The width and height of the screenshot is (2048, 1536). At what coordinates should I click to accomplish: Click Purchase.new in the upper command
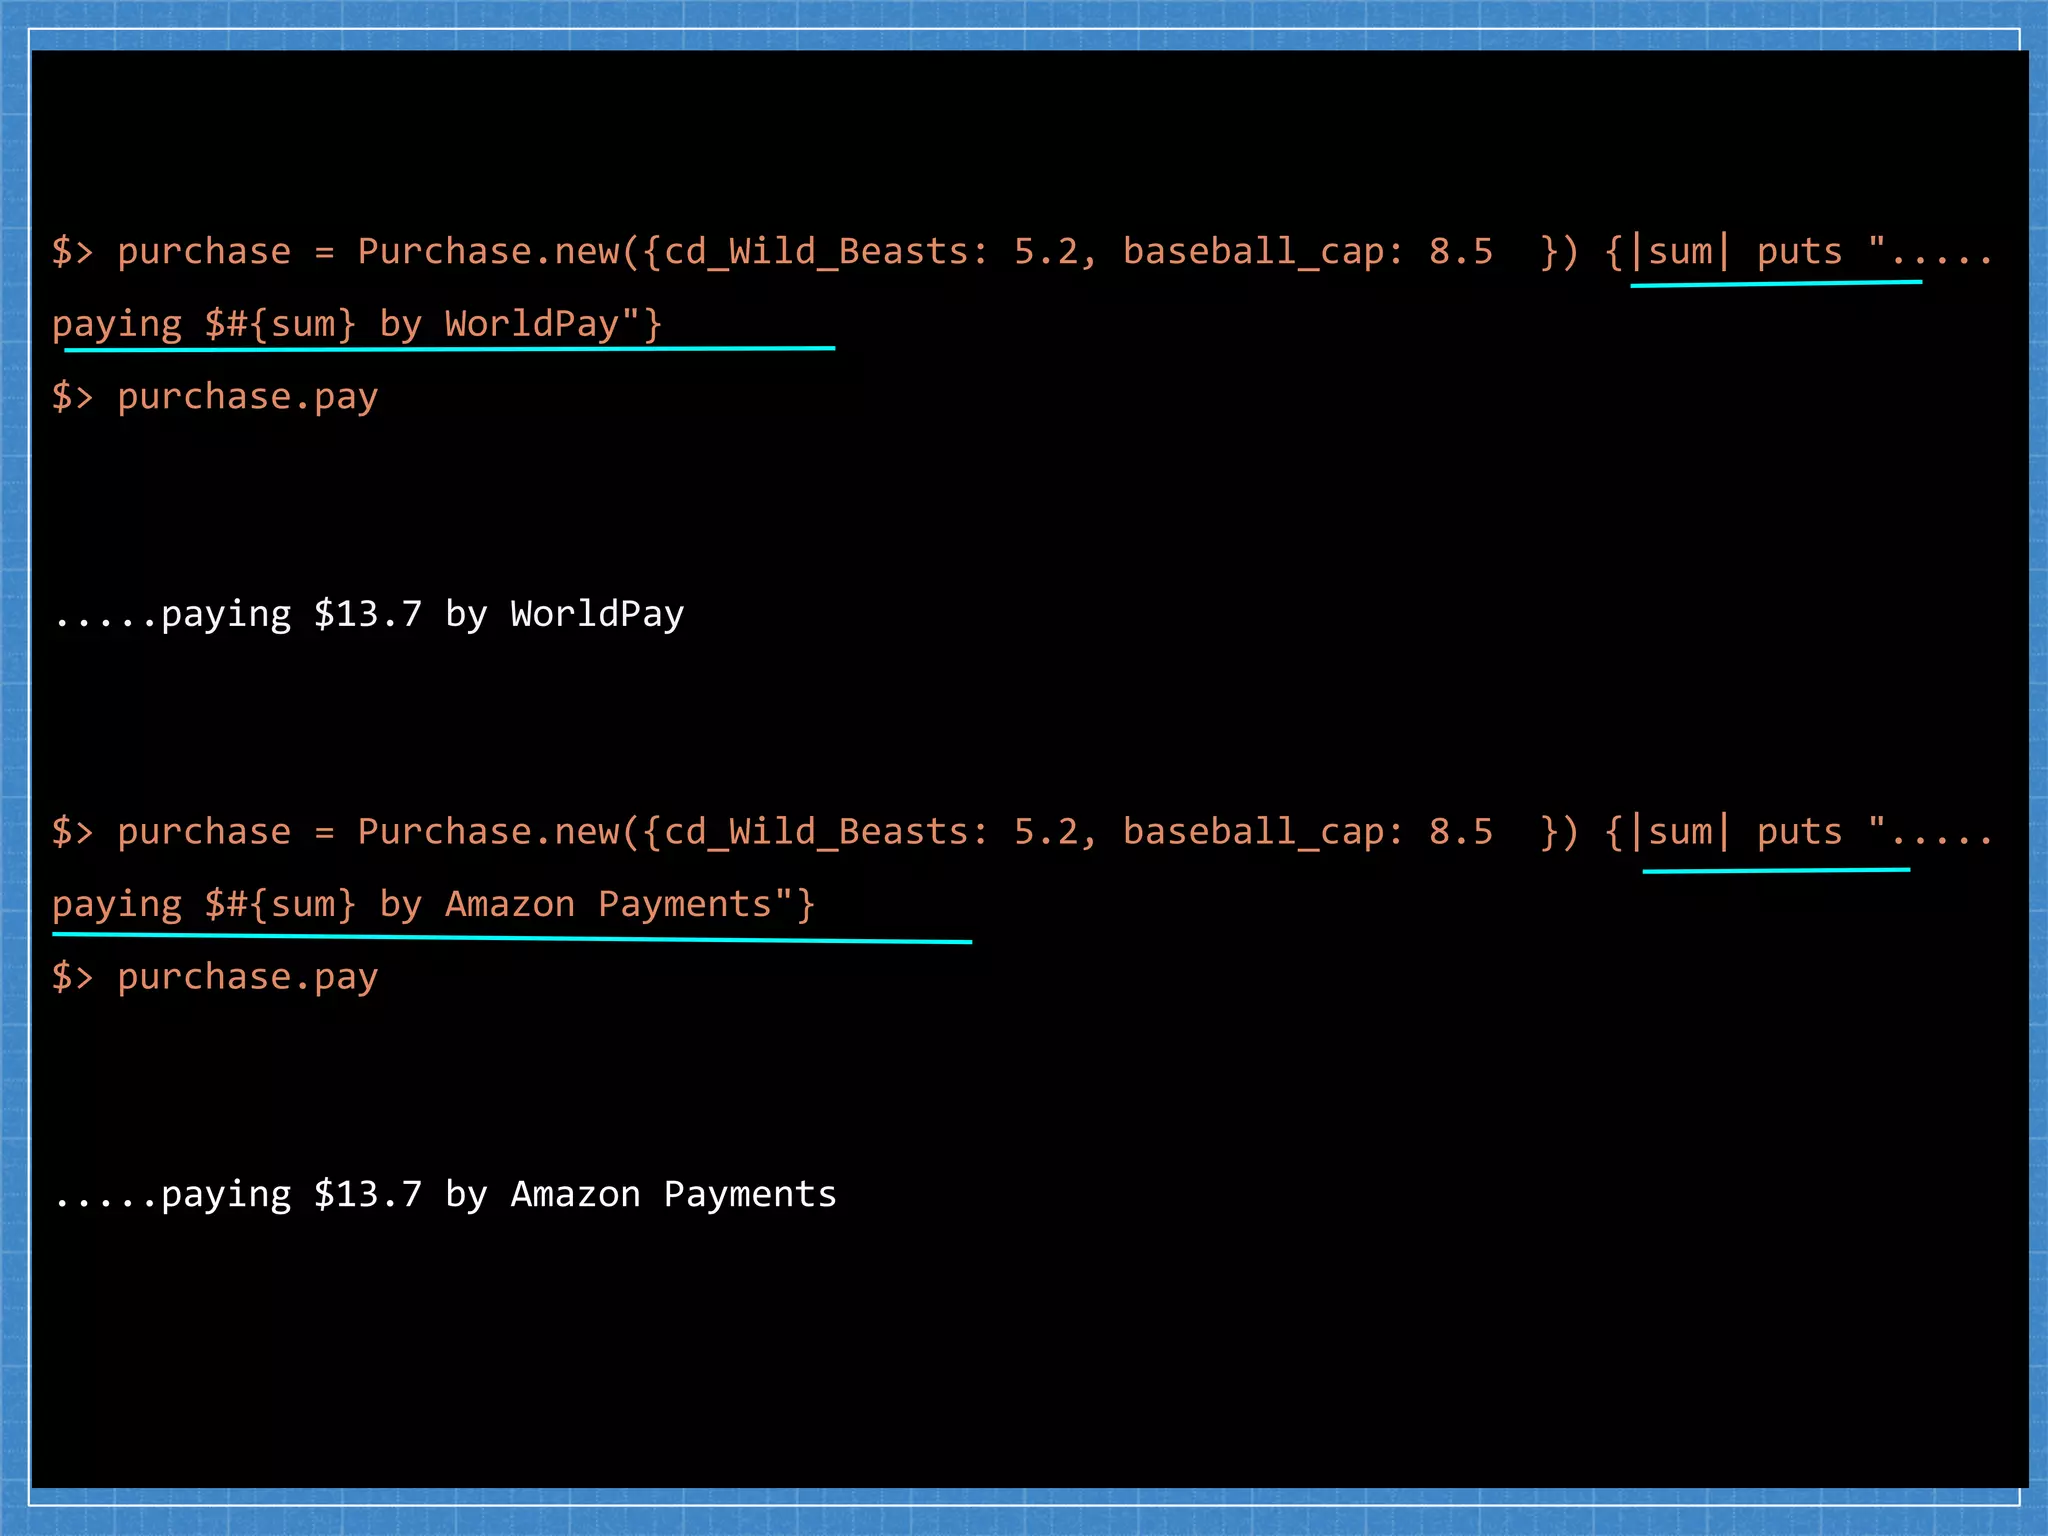pos(488,252)
